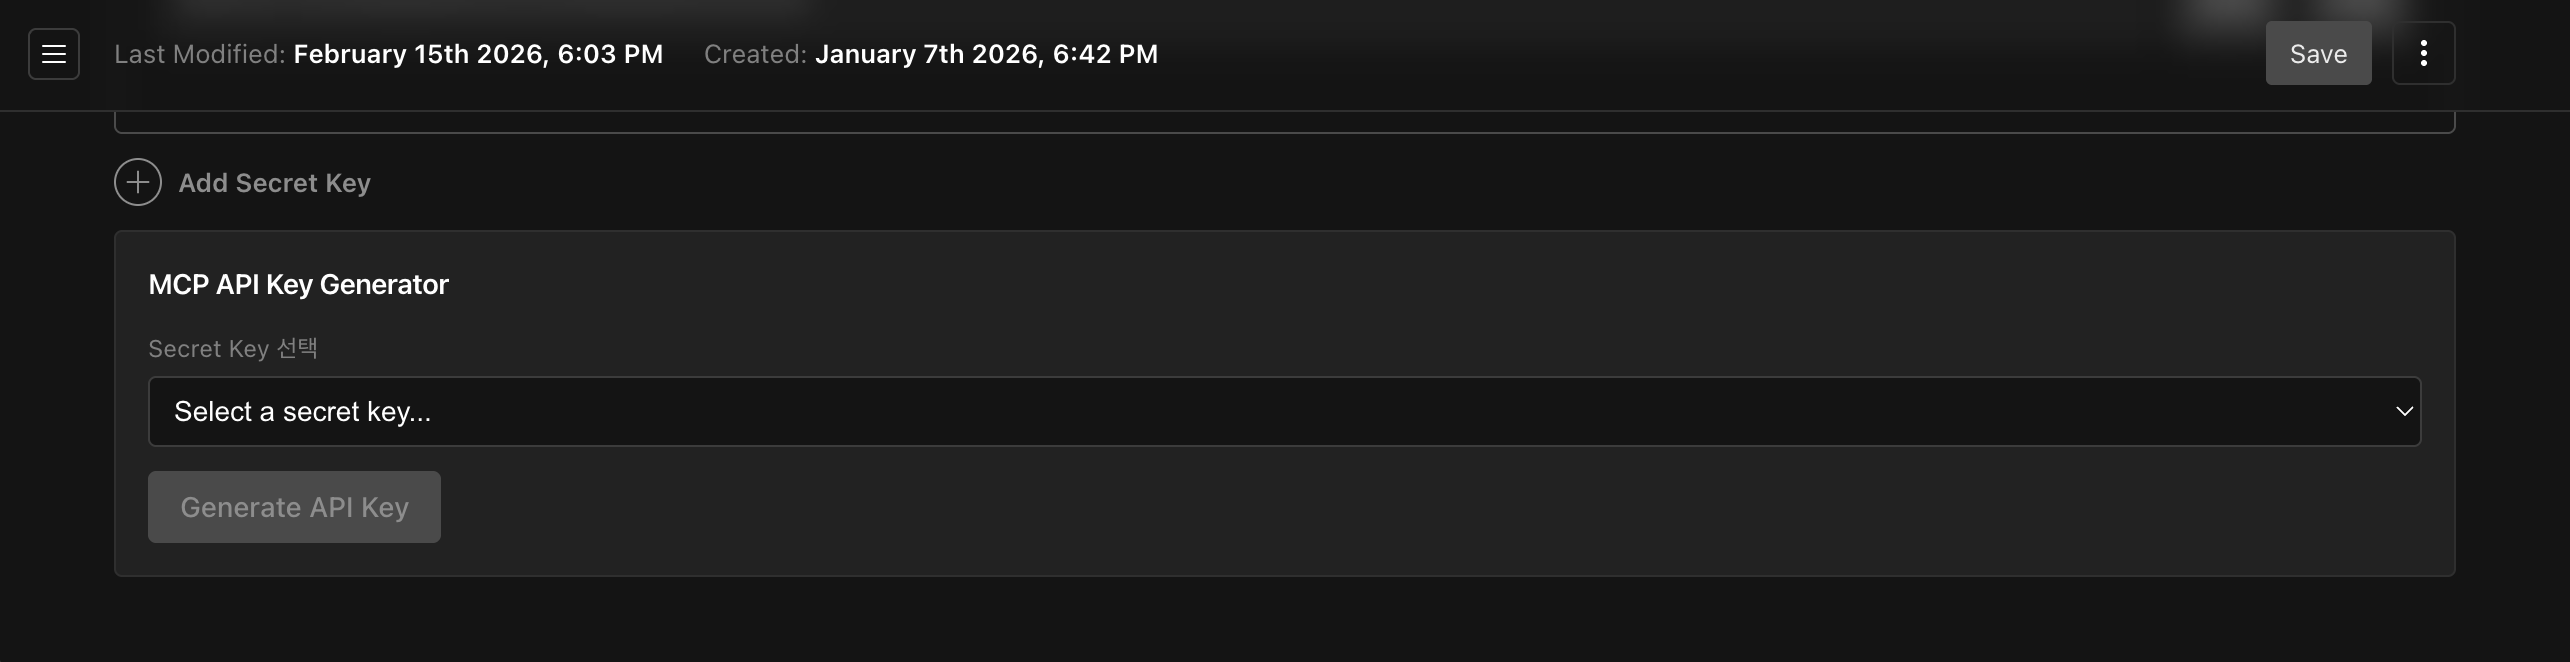Viewport: 2570px width, 662px height.
Task: Click empty space right of Generate API Key
Action: [1300, 507]
